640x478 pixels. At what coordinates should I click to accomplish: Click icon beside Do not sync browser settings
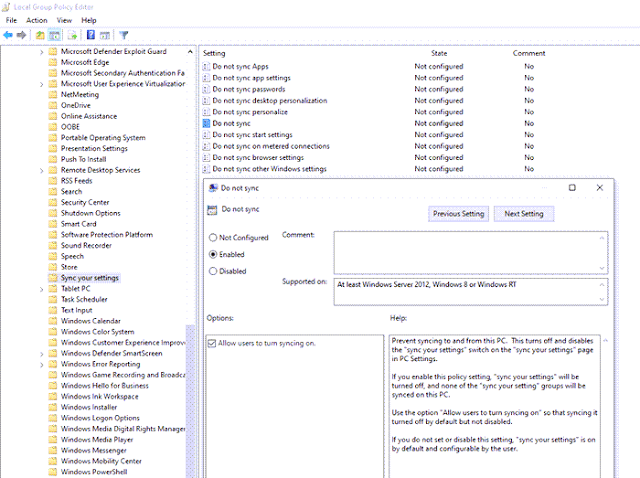pyautogui.click(x=207, y=158)
